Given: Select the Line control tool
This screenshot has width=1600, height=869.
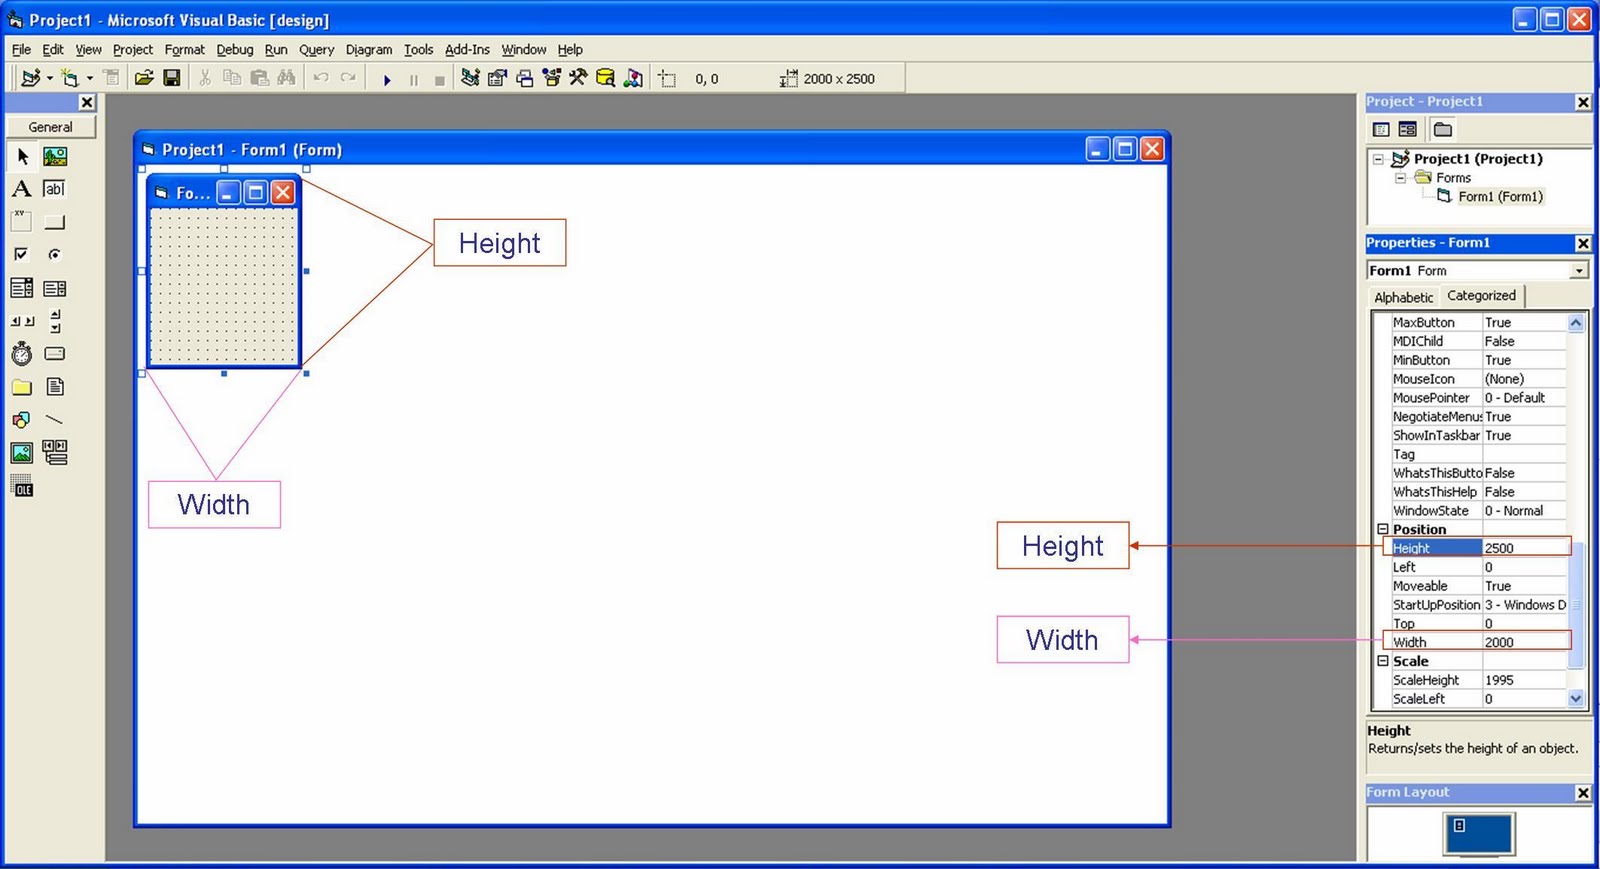Looking at the screenshot, I should (x=55, y=420).
